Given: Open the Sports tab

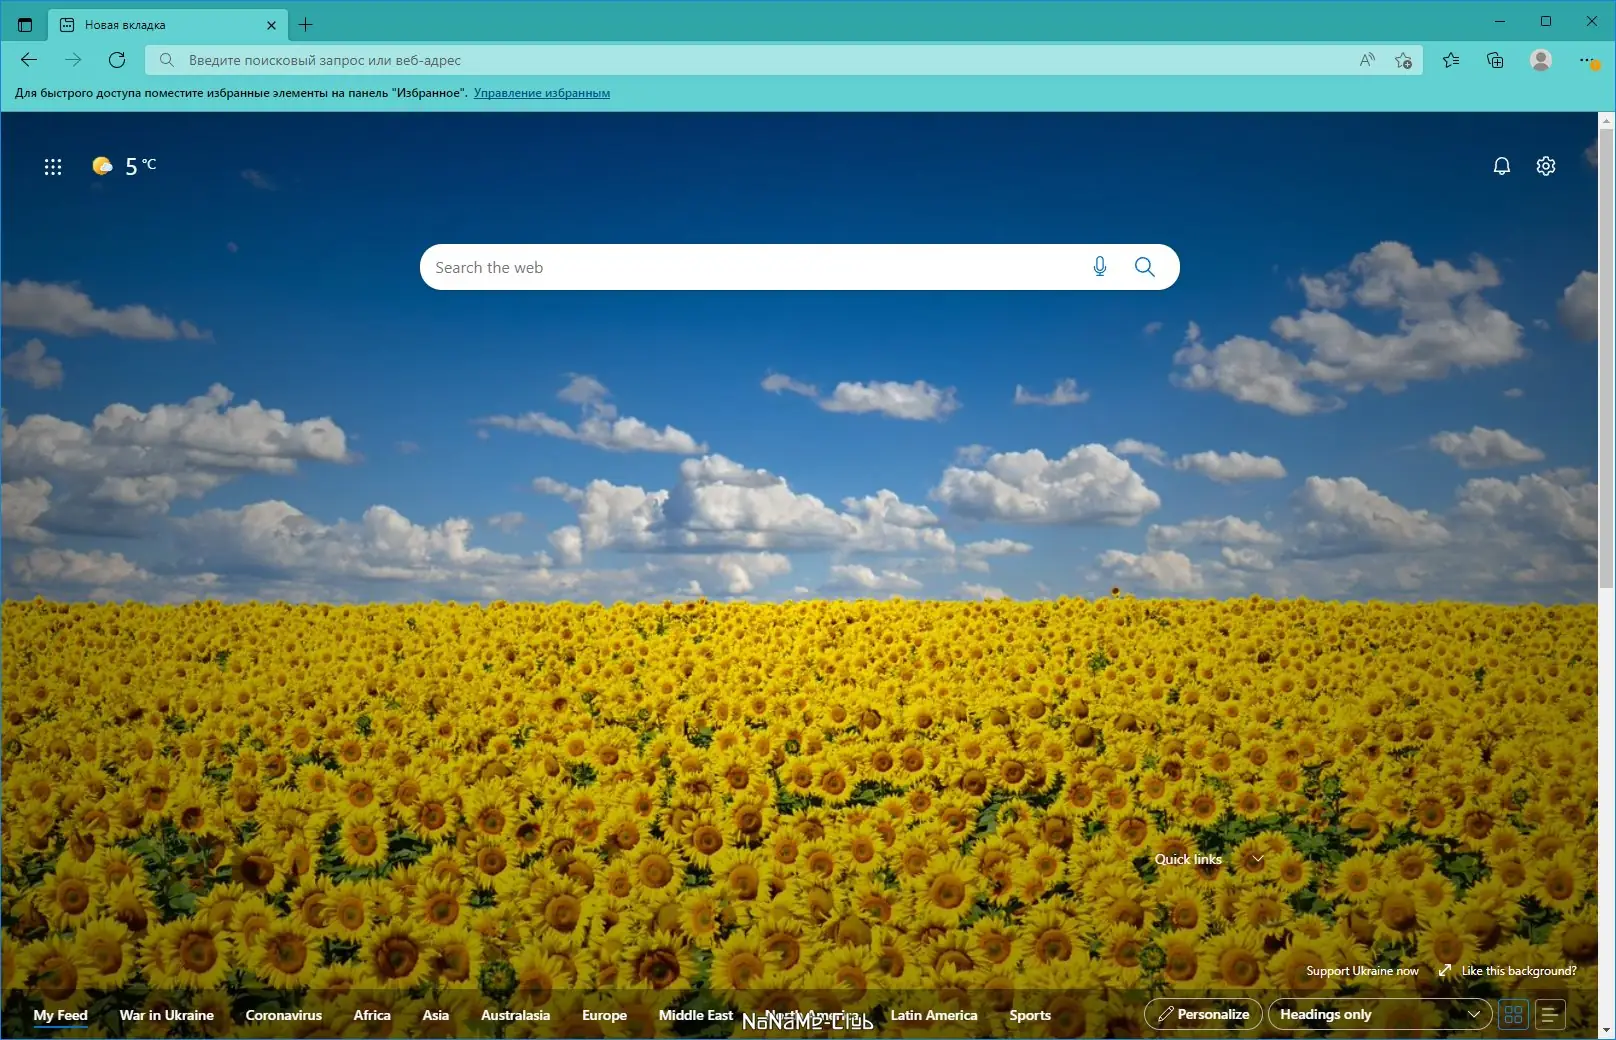Looking at the screenshot, I should point(1030,1015).
